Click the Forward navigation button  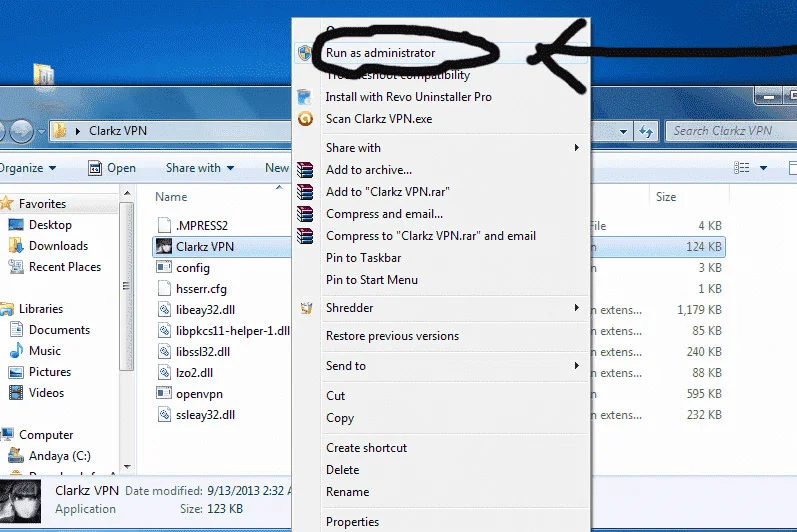[x=21, y=132]
